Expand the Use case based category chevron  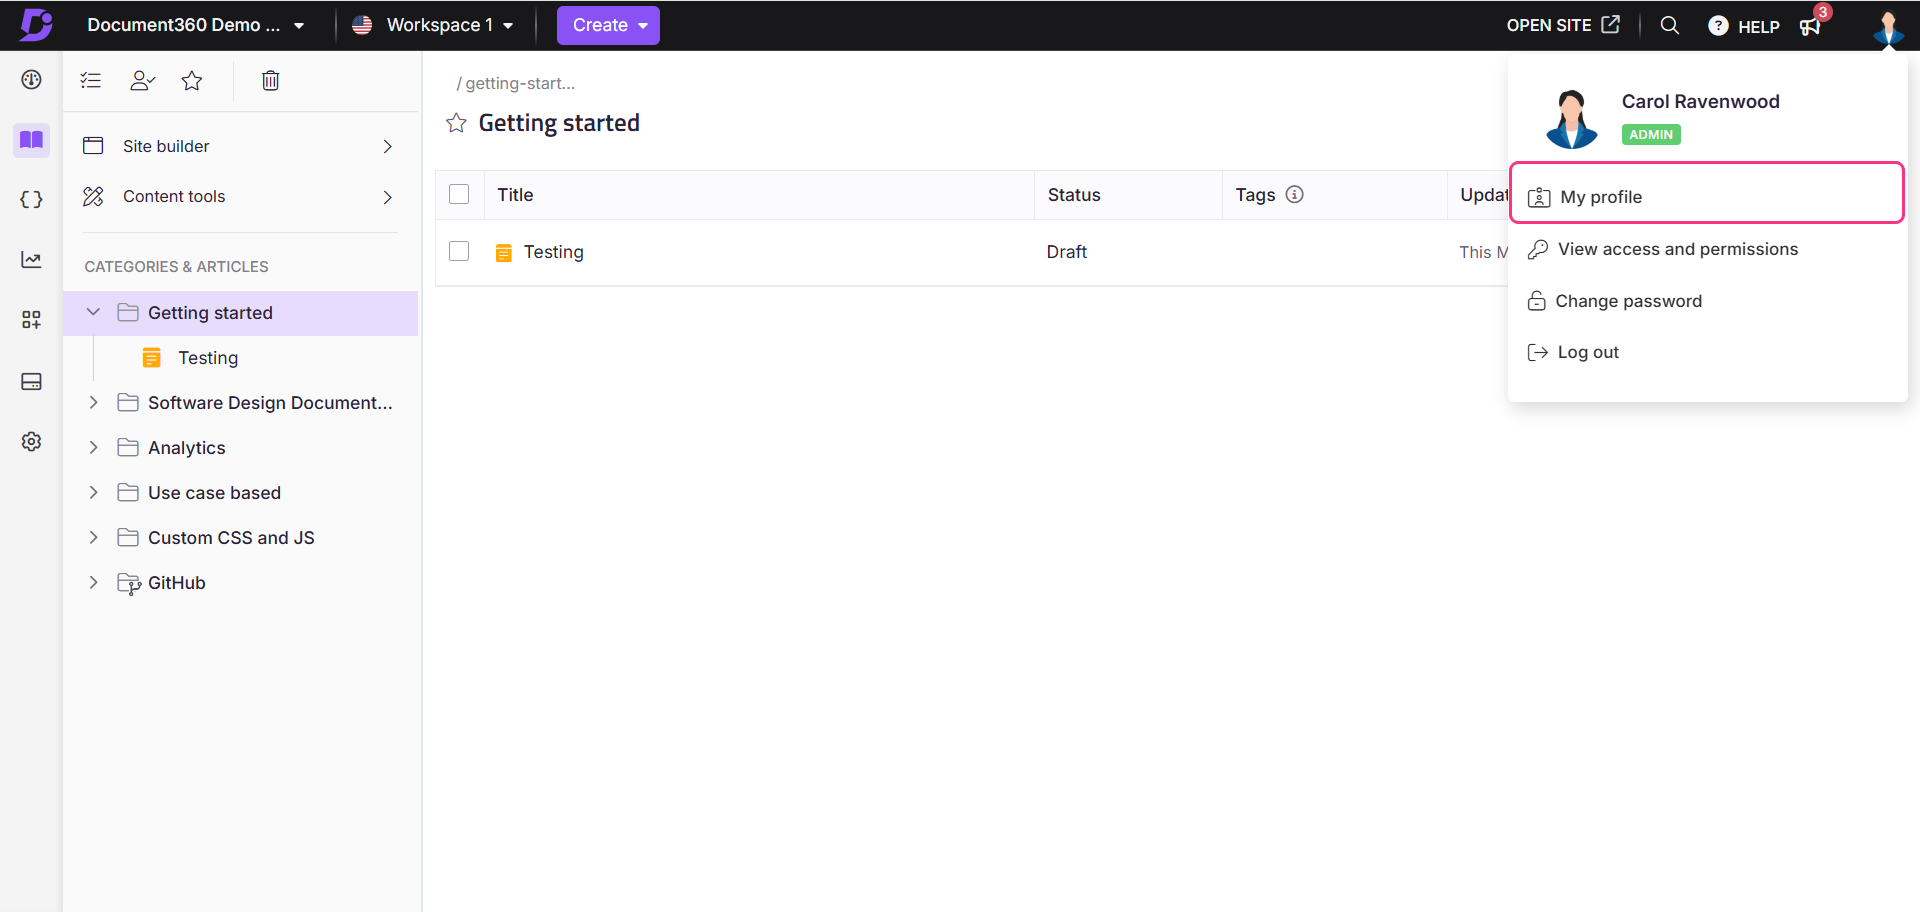tap(93, 492)
